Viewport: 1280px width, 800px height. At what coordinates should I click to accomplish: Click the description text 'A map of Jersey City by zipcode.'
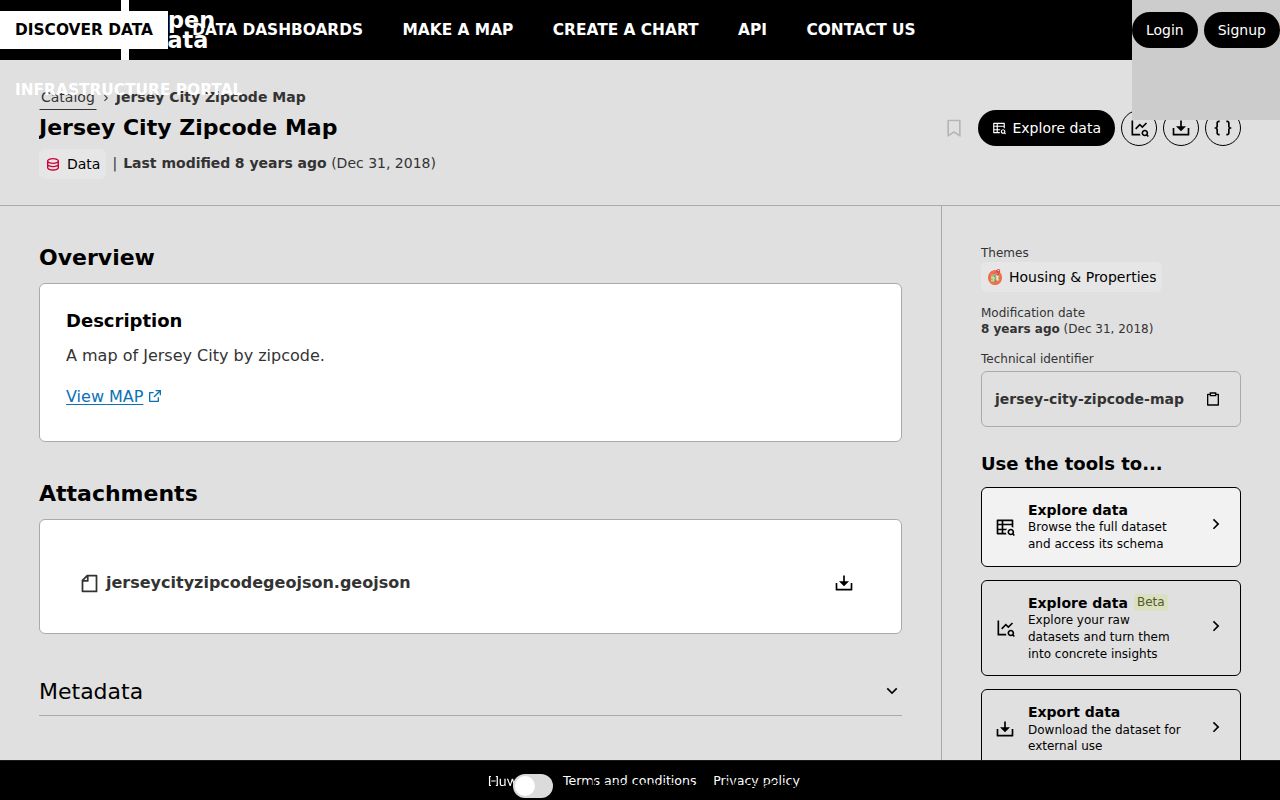[x=195, y=355]
